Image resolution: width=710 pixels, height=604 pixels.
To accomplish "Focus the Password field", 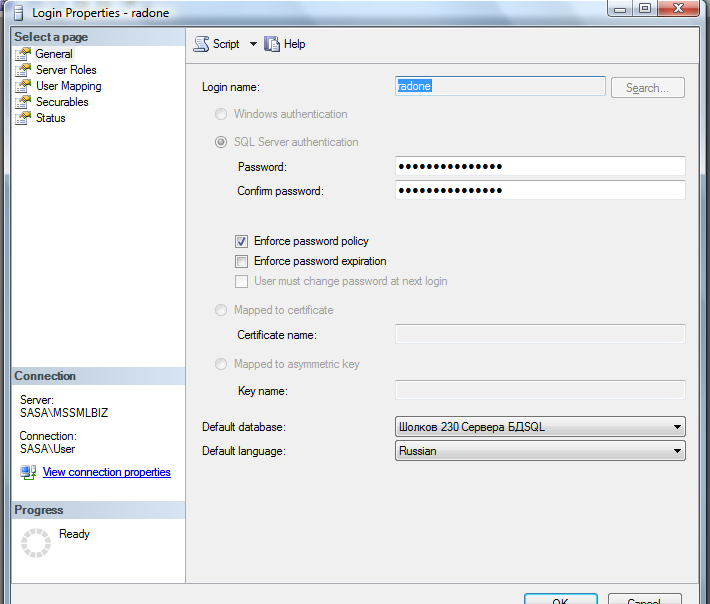I will 540,166.
